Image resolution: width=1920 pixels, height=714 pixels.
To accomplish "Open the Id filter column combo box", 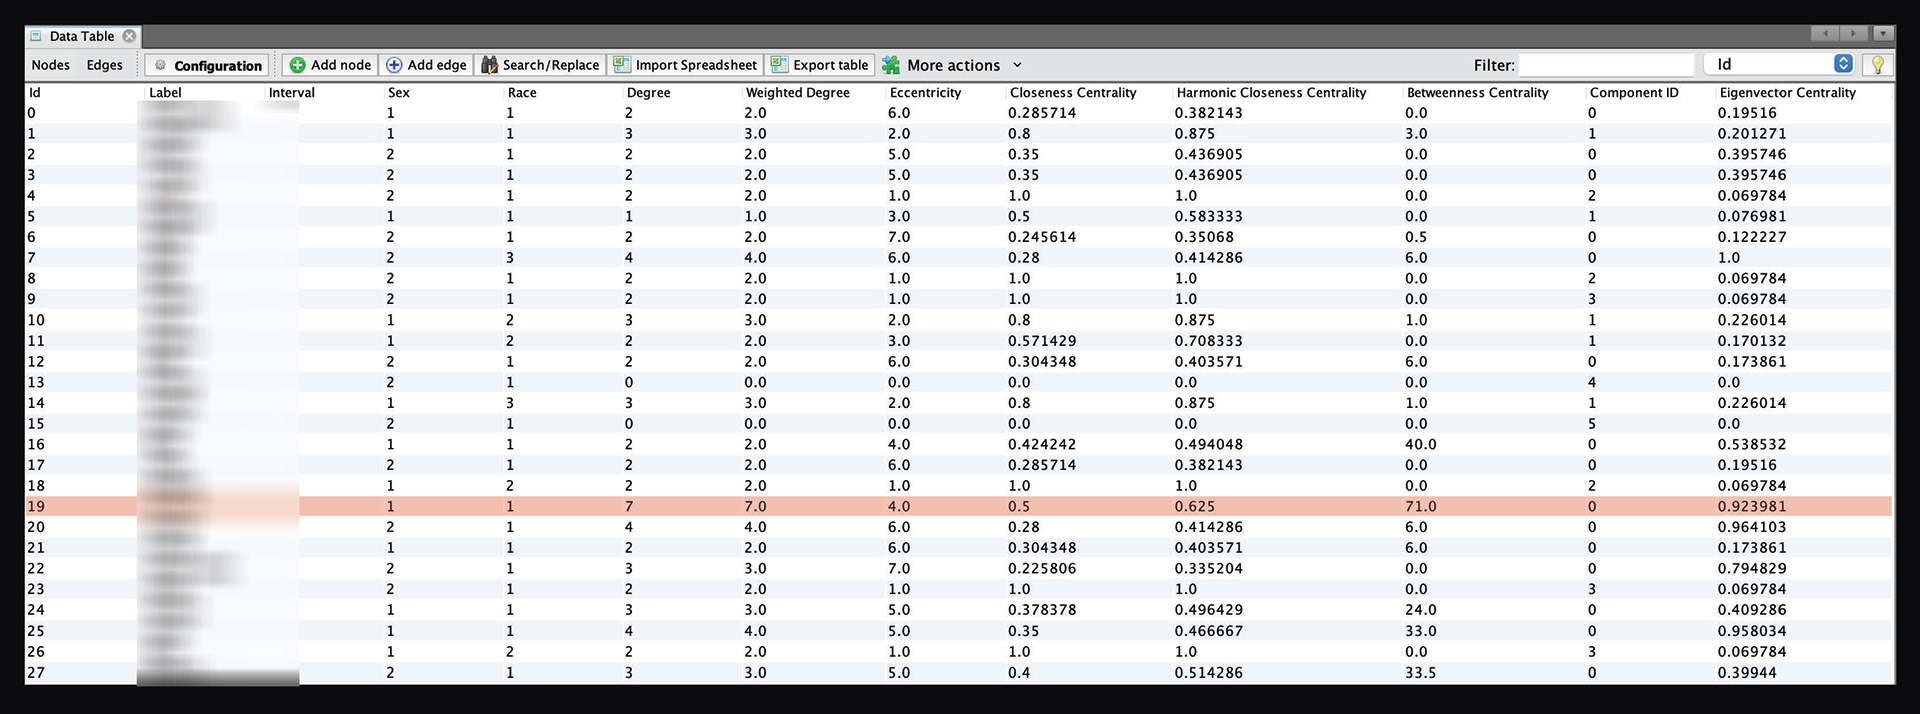I will tap(1780, 64).
